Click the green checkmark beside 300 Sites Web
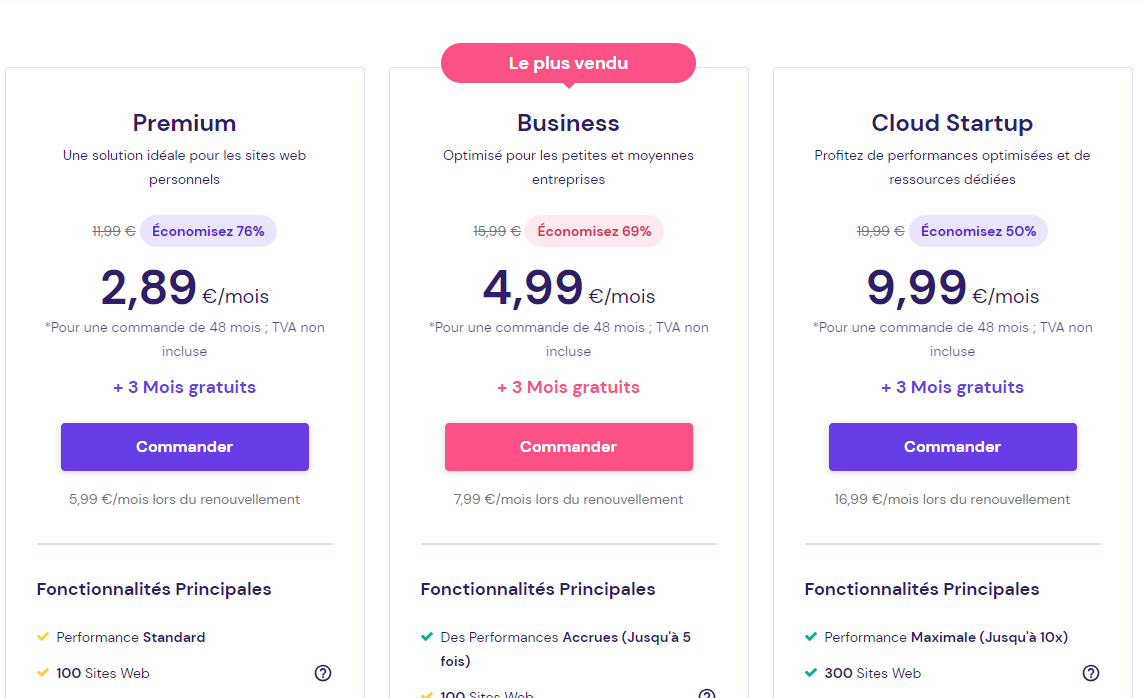 [811, 672]
